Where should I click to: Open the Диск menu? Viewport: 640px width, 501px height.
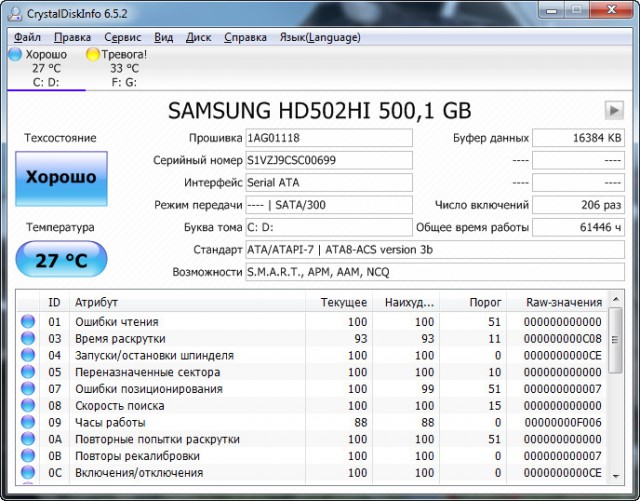pos(198,38)
